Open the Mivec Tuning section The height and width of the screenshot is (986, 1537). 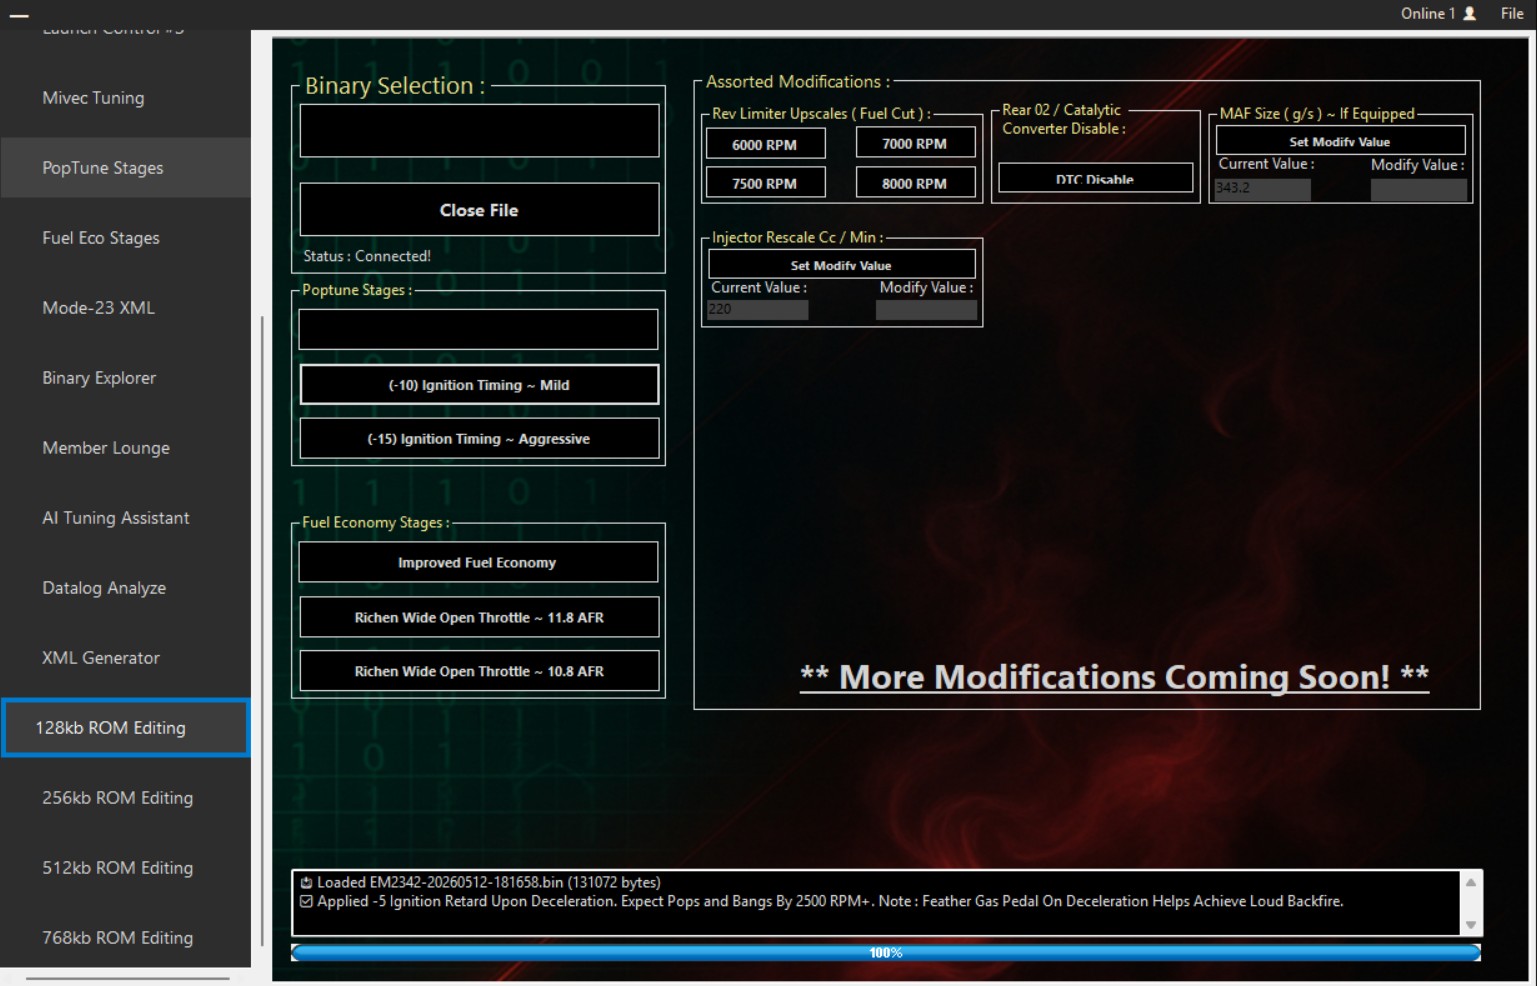click(125, 98)
